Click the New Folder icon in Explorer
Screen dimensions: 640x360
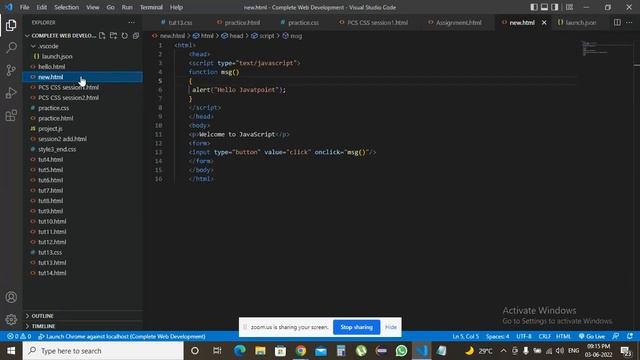113,36
